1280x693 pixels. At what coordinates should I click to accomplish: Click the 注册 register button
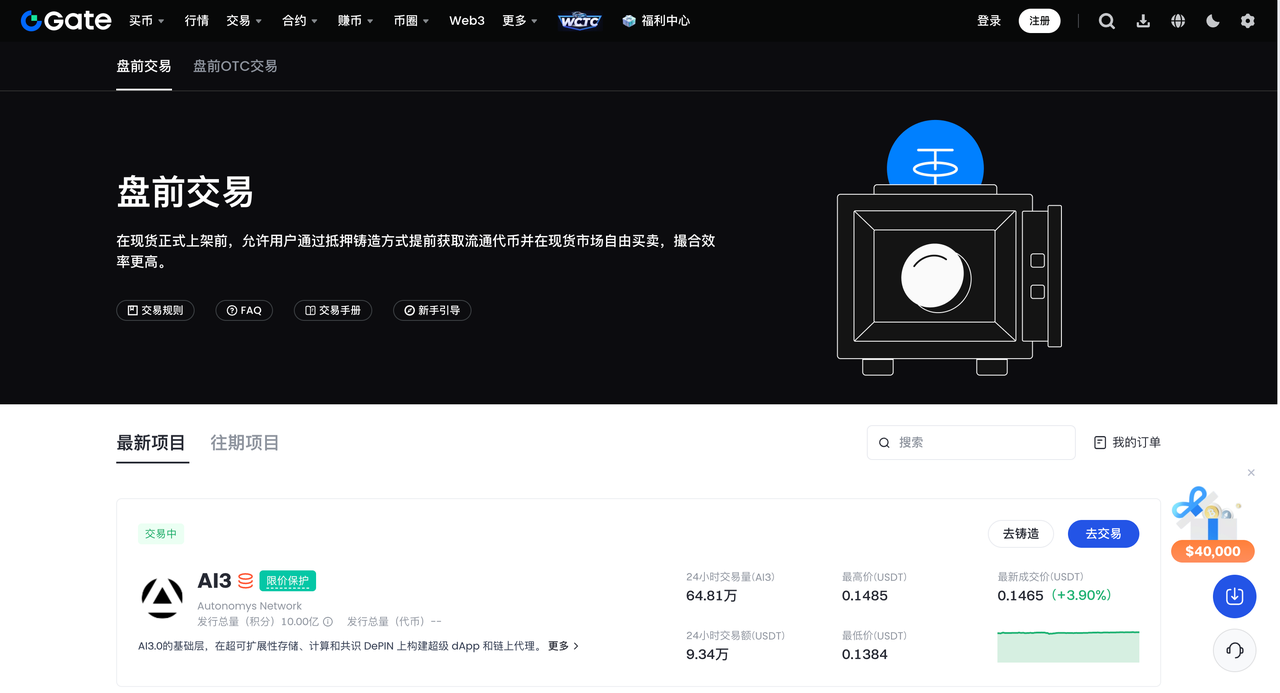[1039, 21]
